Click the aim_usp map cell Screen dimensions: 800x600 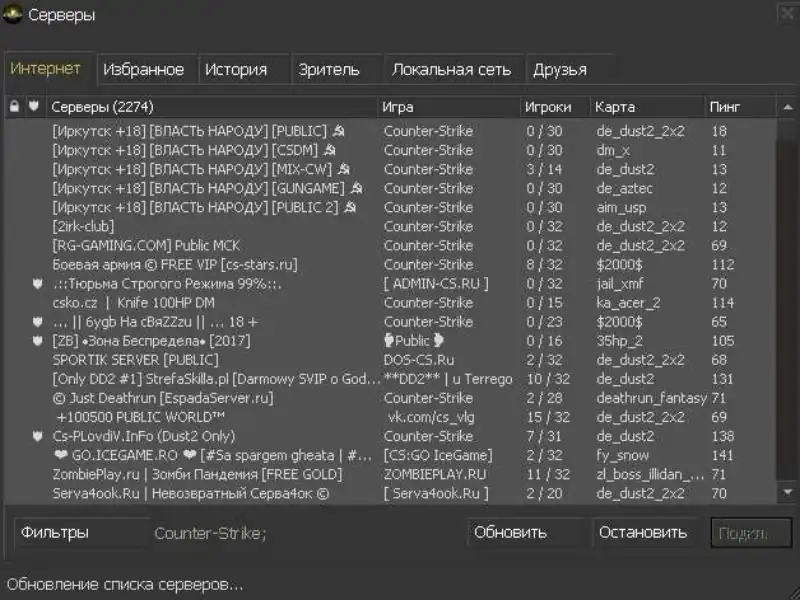[621, 208]
